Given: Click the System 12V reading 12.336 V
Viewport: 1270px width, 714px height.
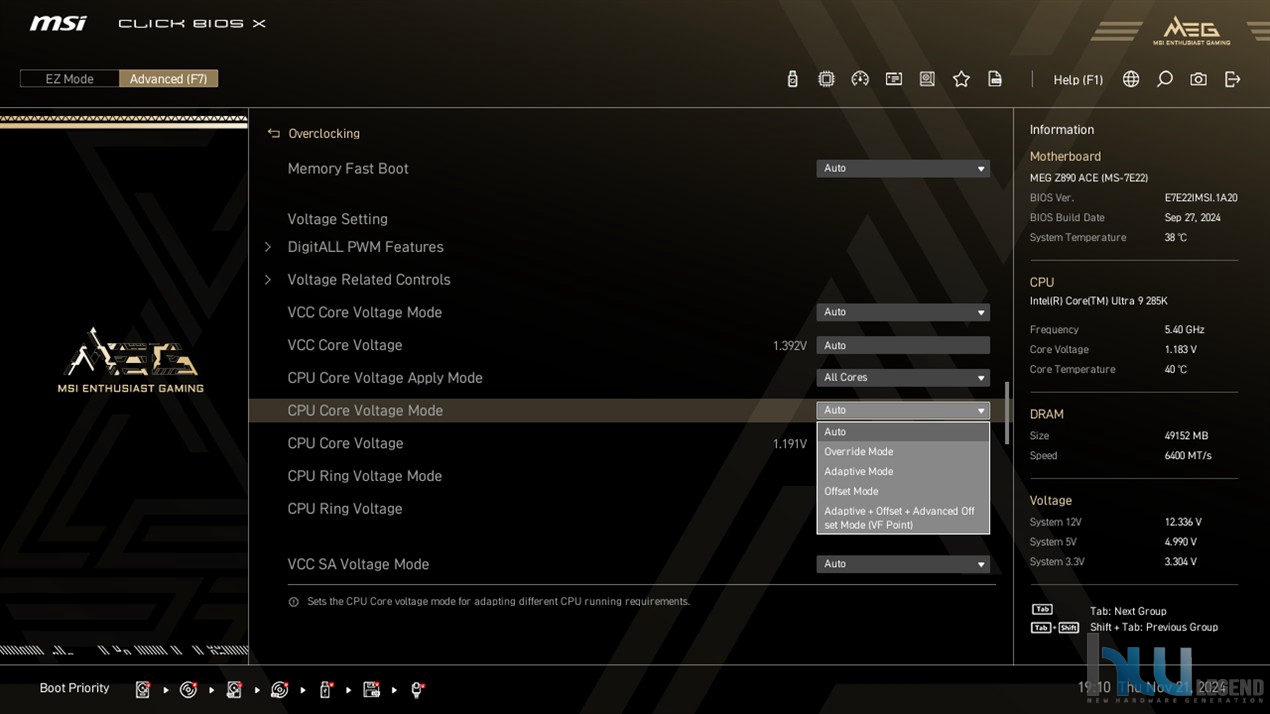Looking at the screenshot, I should pos(1183,522).
